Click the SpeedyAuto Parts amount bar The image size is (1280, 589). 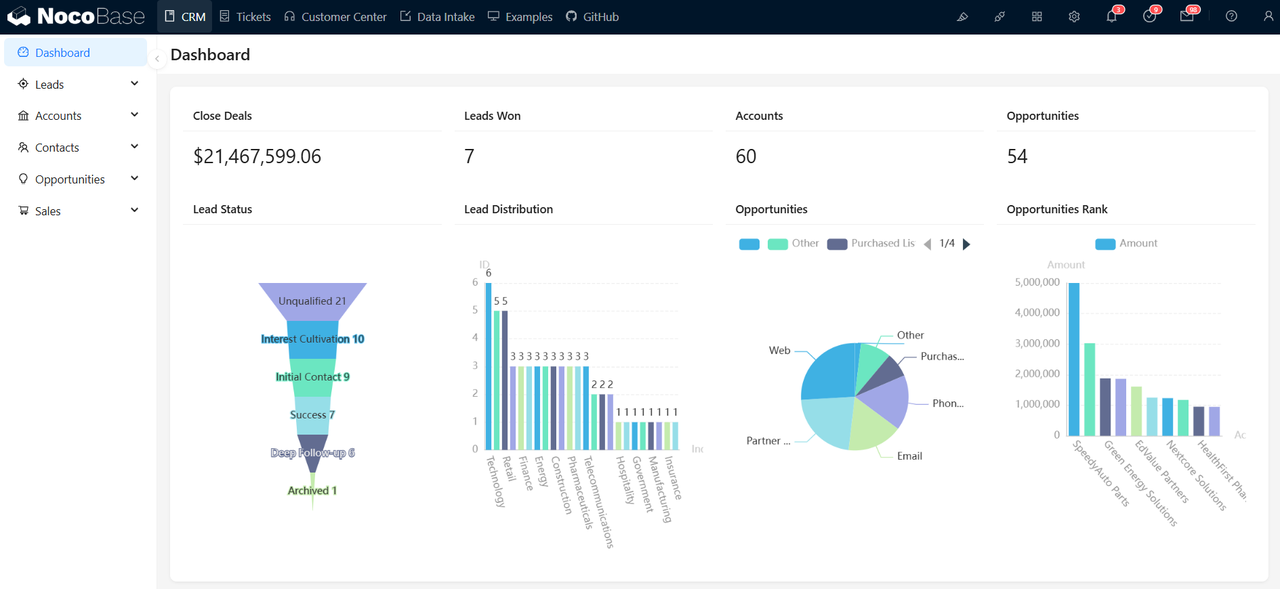coord(1074,359)
